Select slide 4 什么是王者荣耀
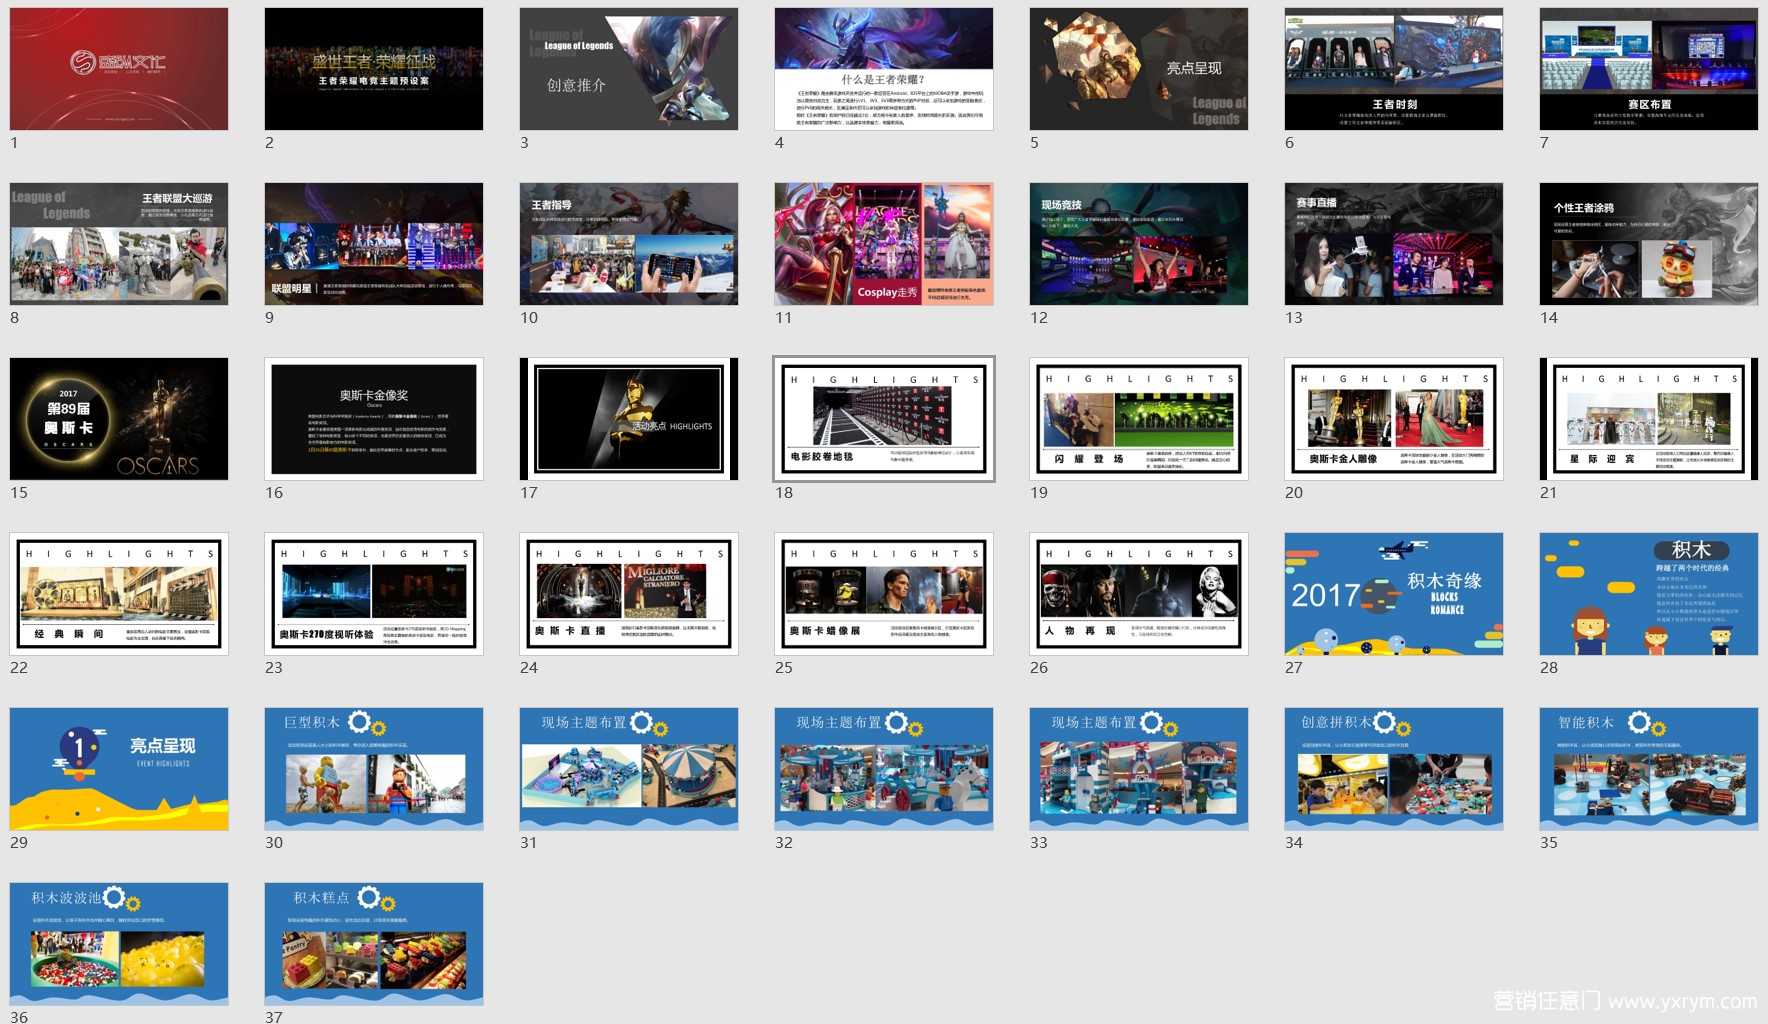The height and width of the screenshot is (1024, 1768). (x=884, y=69)
